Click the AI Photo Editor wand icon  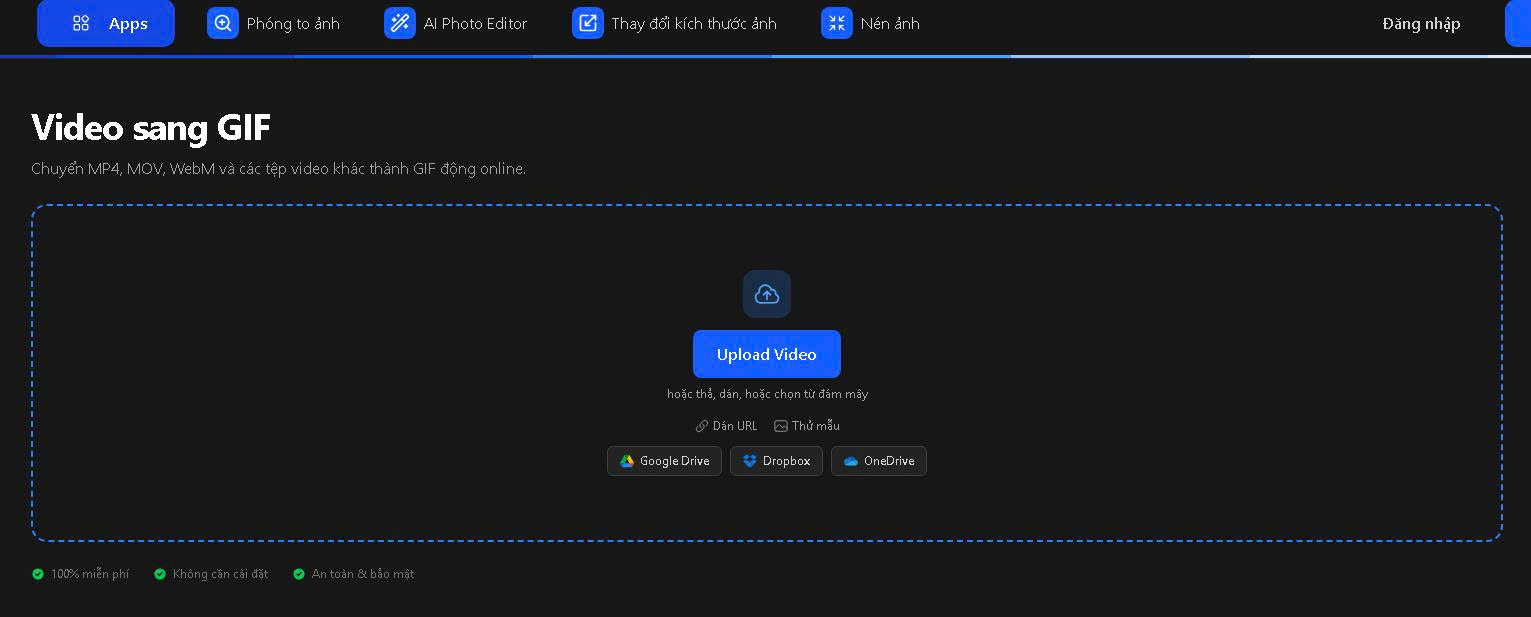400,23
